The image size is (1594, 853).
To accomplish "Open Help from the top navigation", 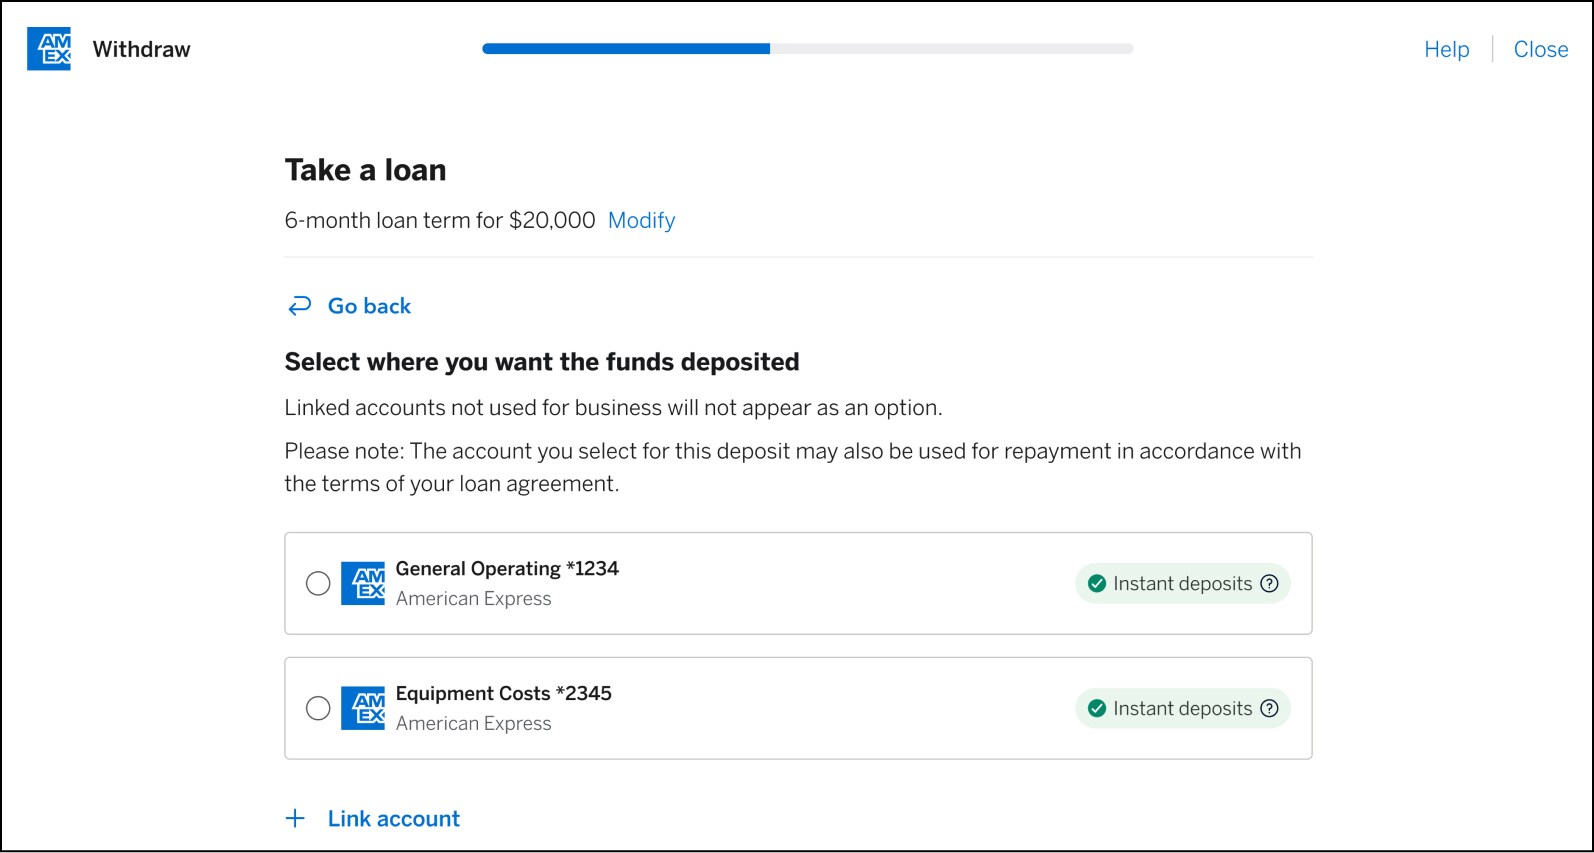I will (x=1446, y=48).
